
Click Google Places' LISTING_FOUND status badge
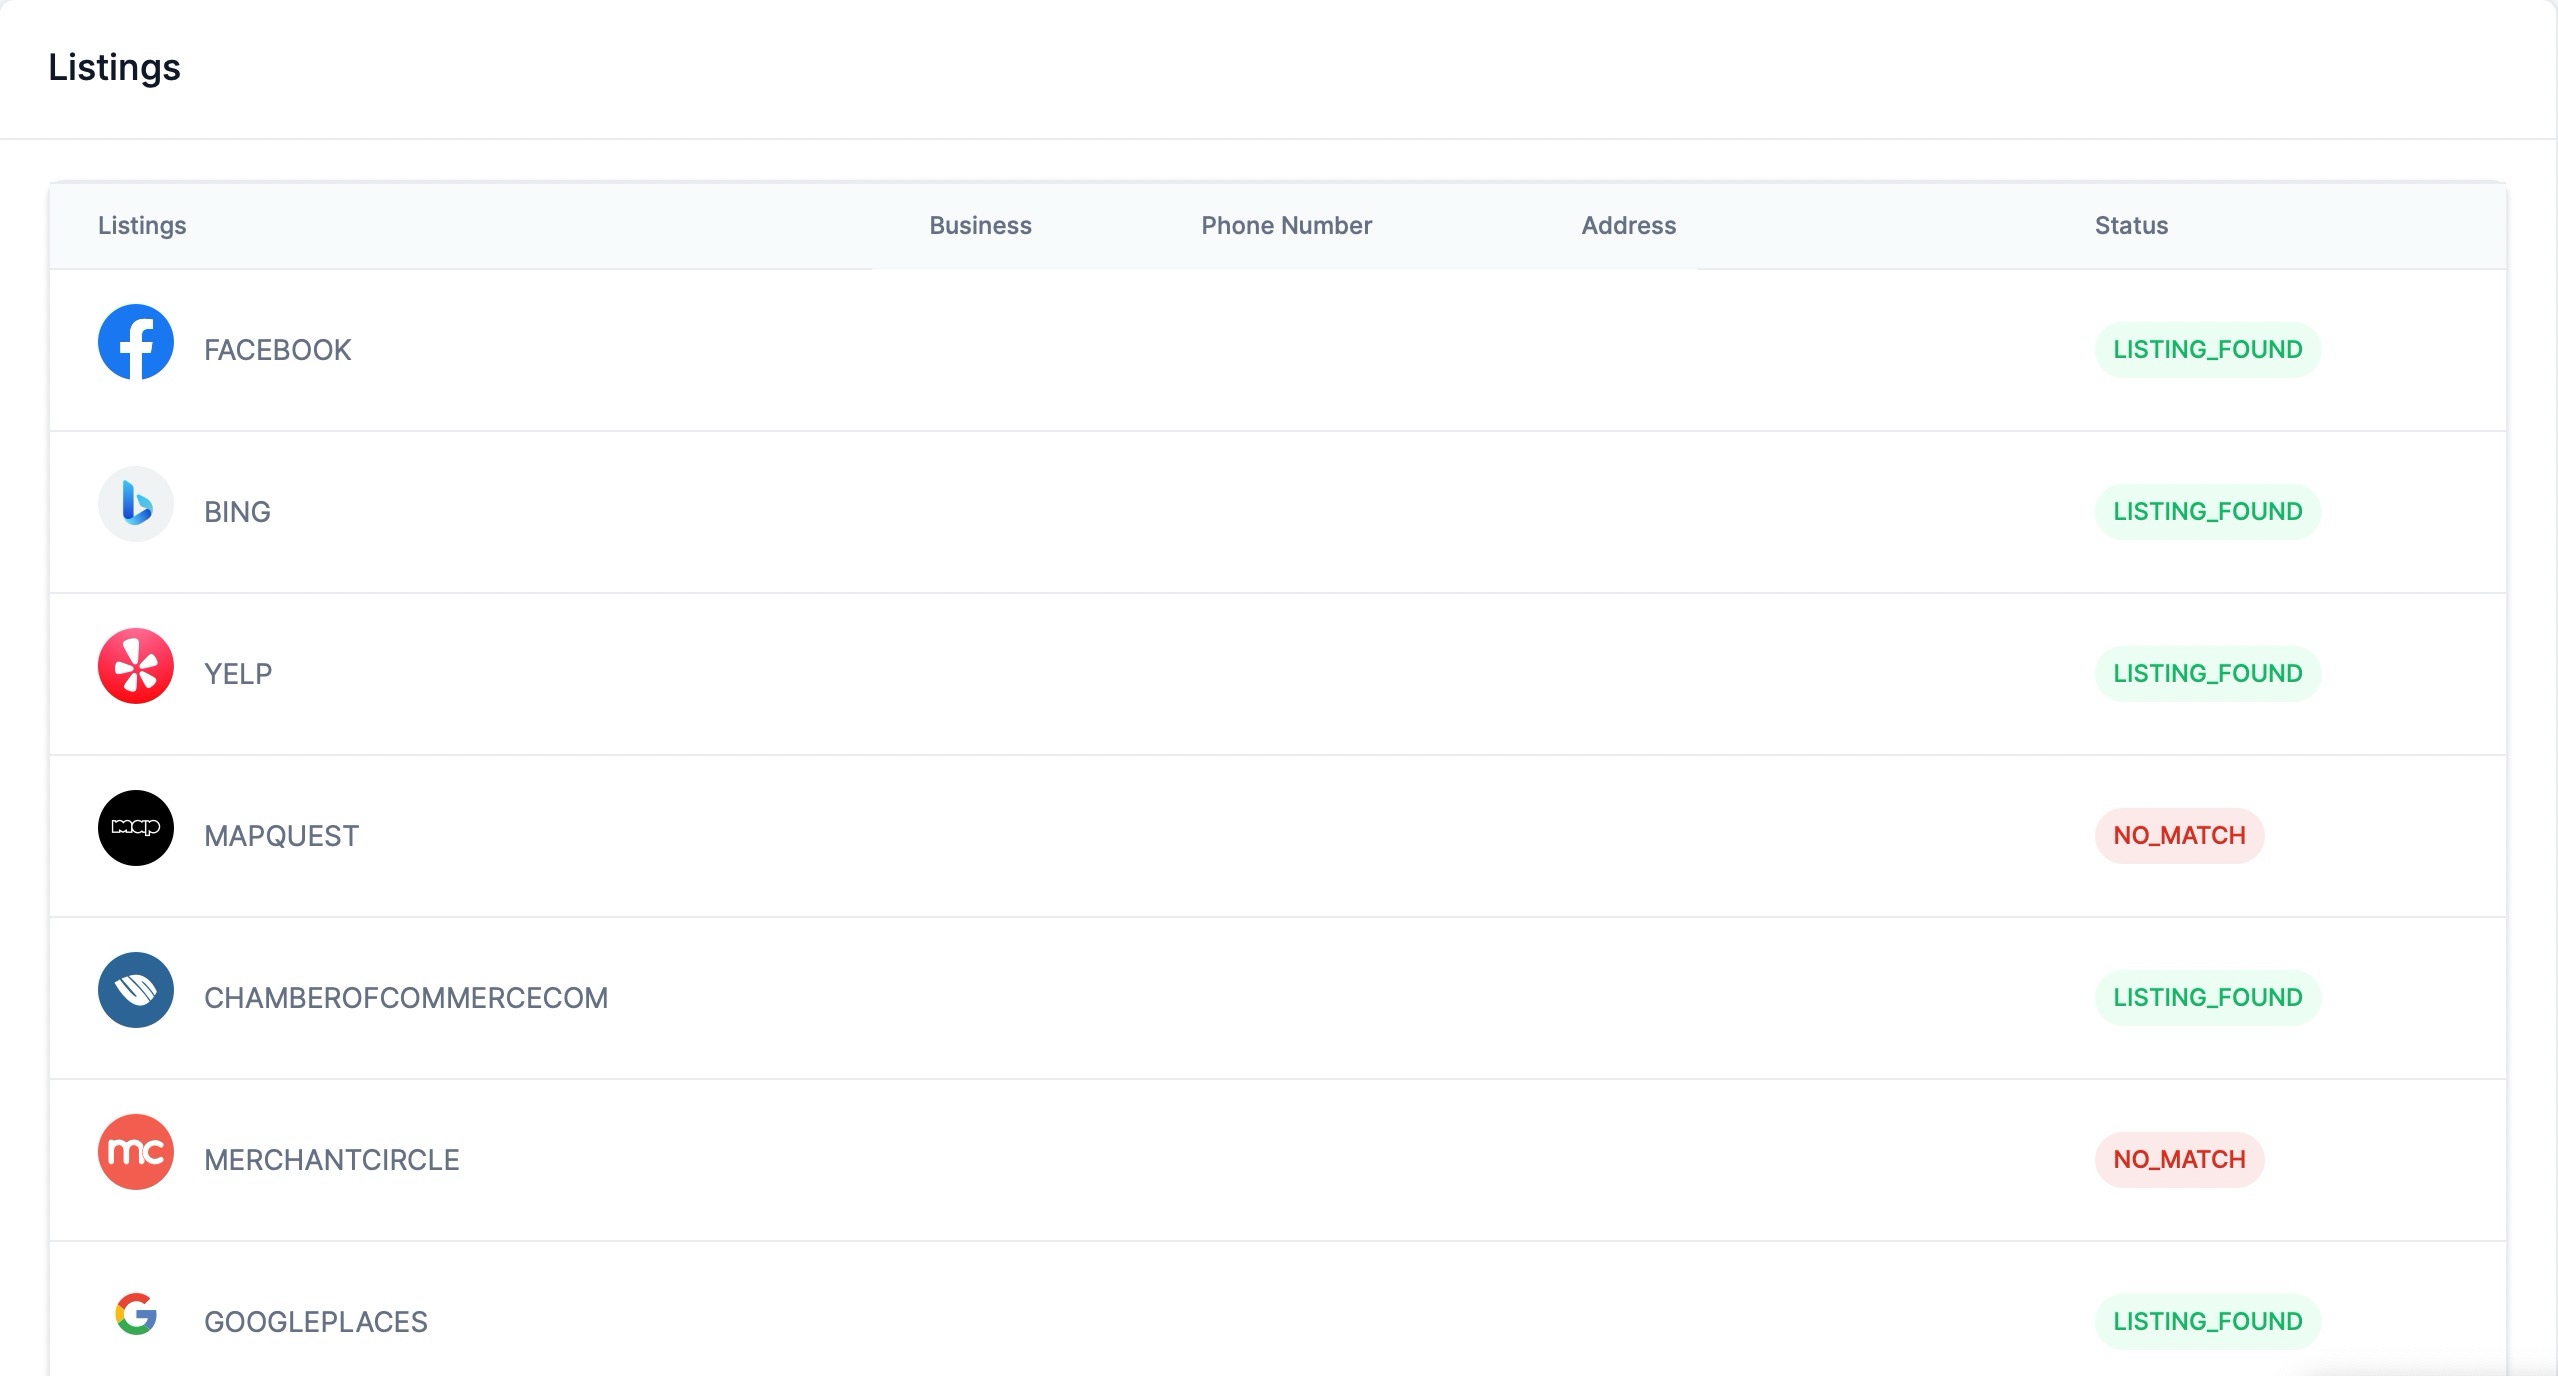pos(2207,1322)
